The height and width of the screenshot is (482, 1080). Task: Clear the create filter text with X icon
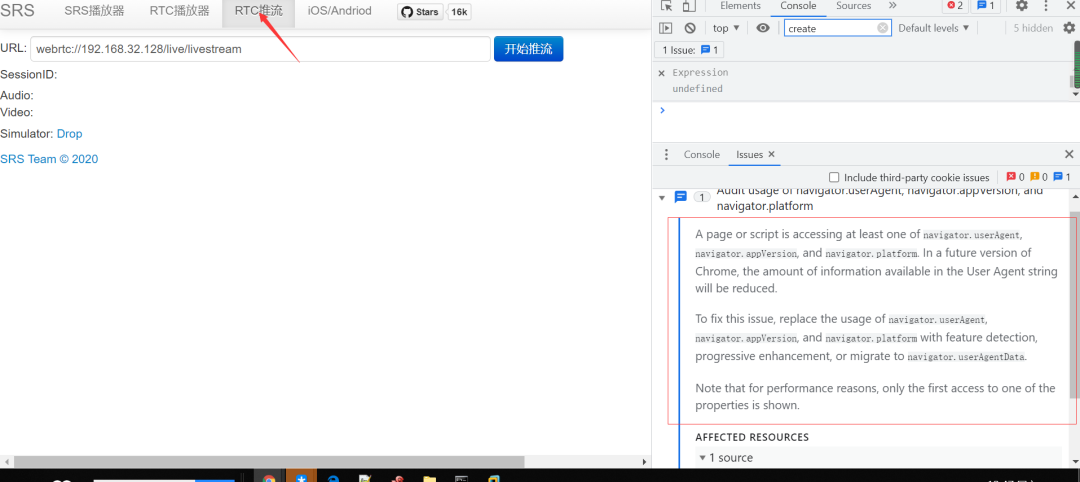pos(882,28)
